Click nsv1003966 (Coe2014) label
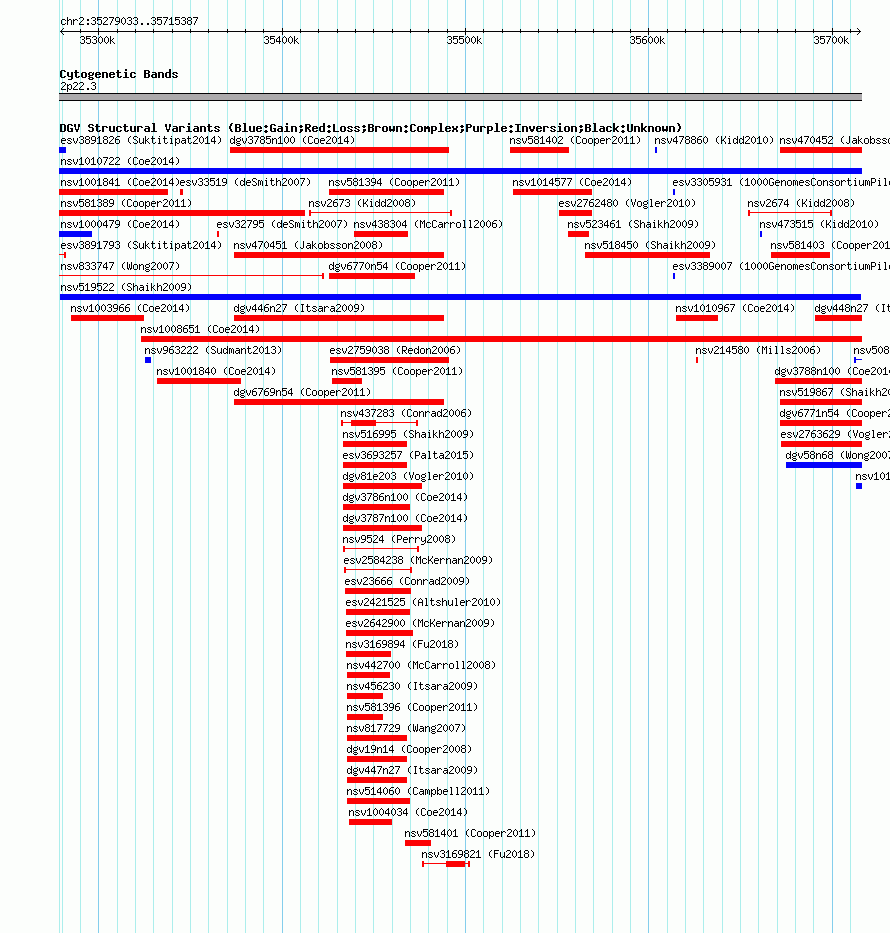Viewport: 890px width, 933px height. click(130, 308)
